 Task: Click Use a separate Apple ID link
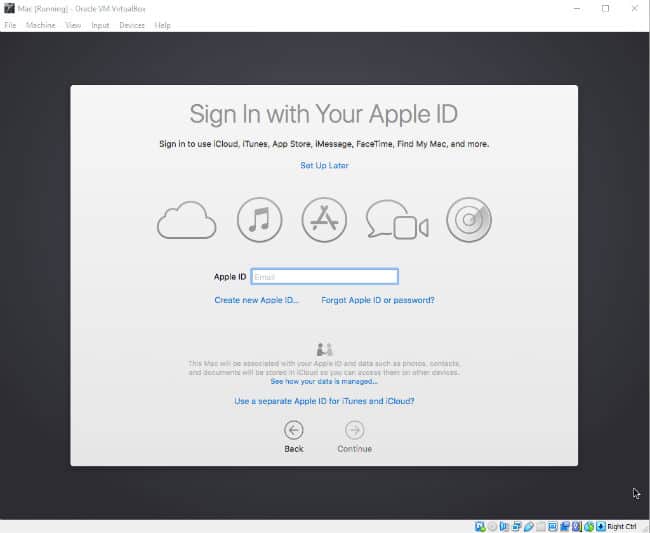coord(324,401)
